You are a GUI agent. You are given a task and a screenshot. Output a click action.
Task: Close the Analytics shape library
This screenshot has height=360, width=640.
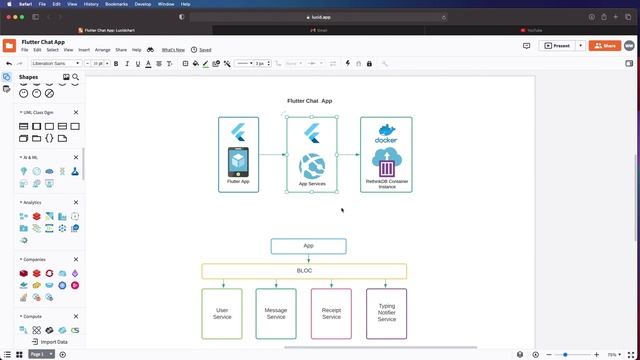click(x=76, y=202)
